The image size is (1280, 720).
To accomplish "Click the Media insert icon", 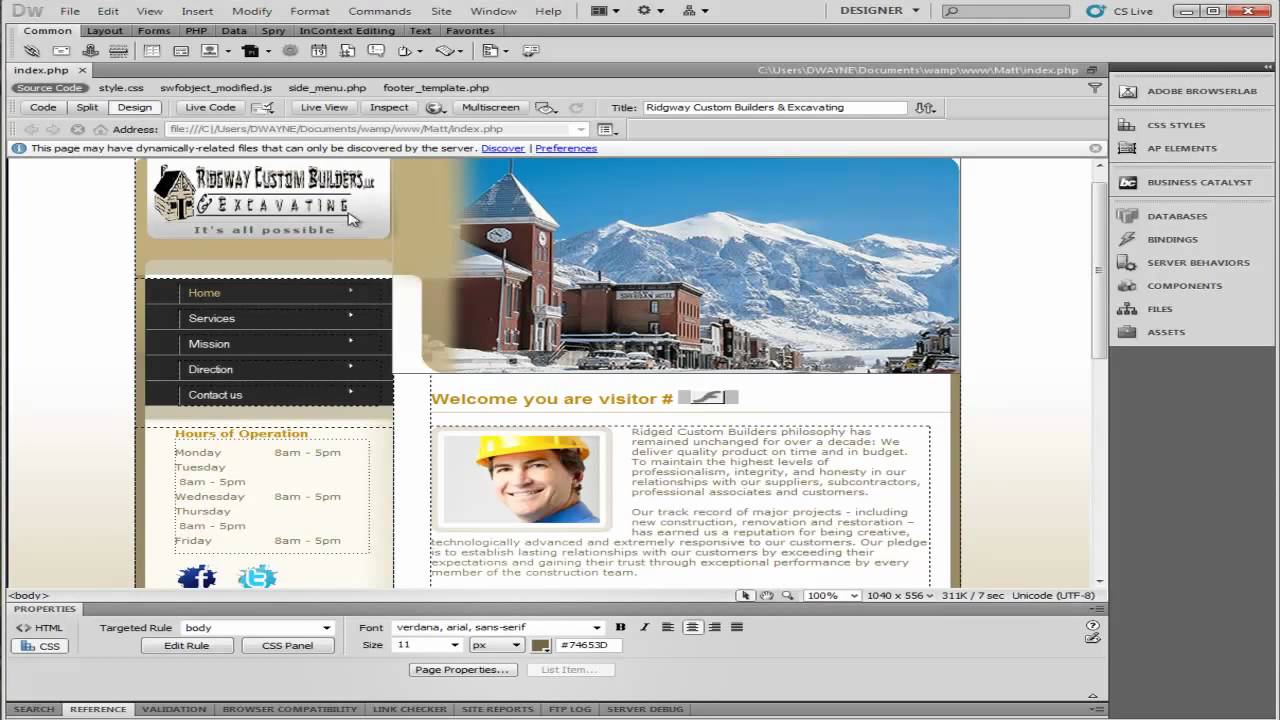I will pos(250,50).
